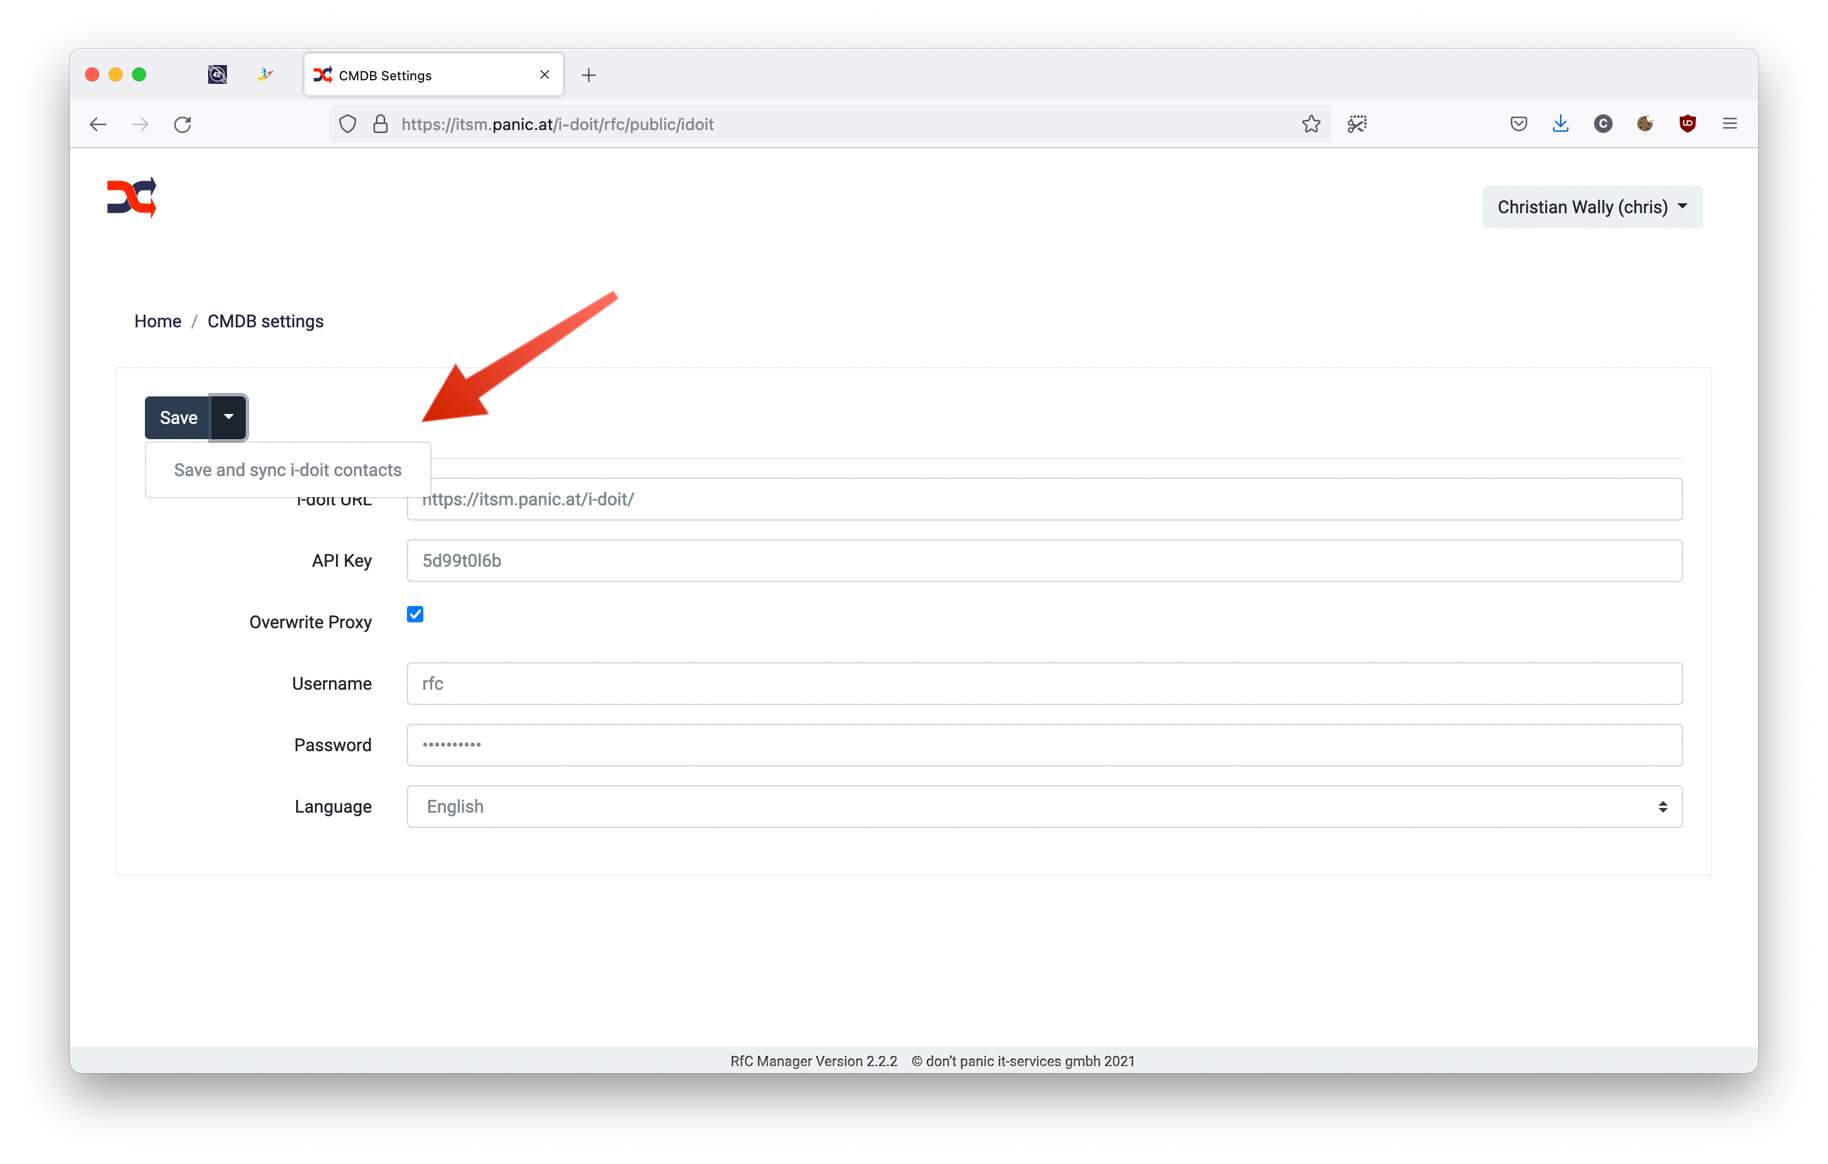Click the macOS yellow minimize window button
Viewport: 1828px width, 1164px height.
click(x=116, y=75)
